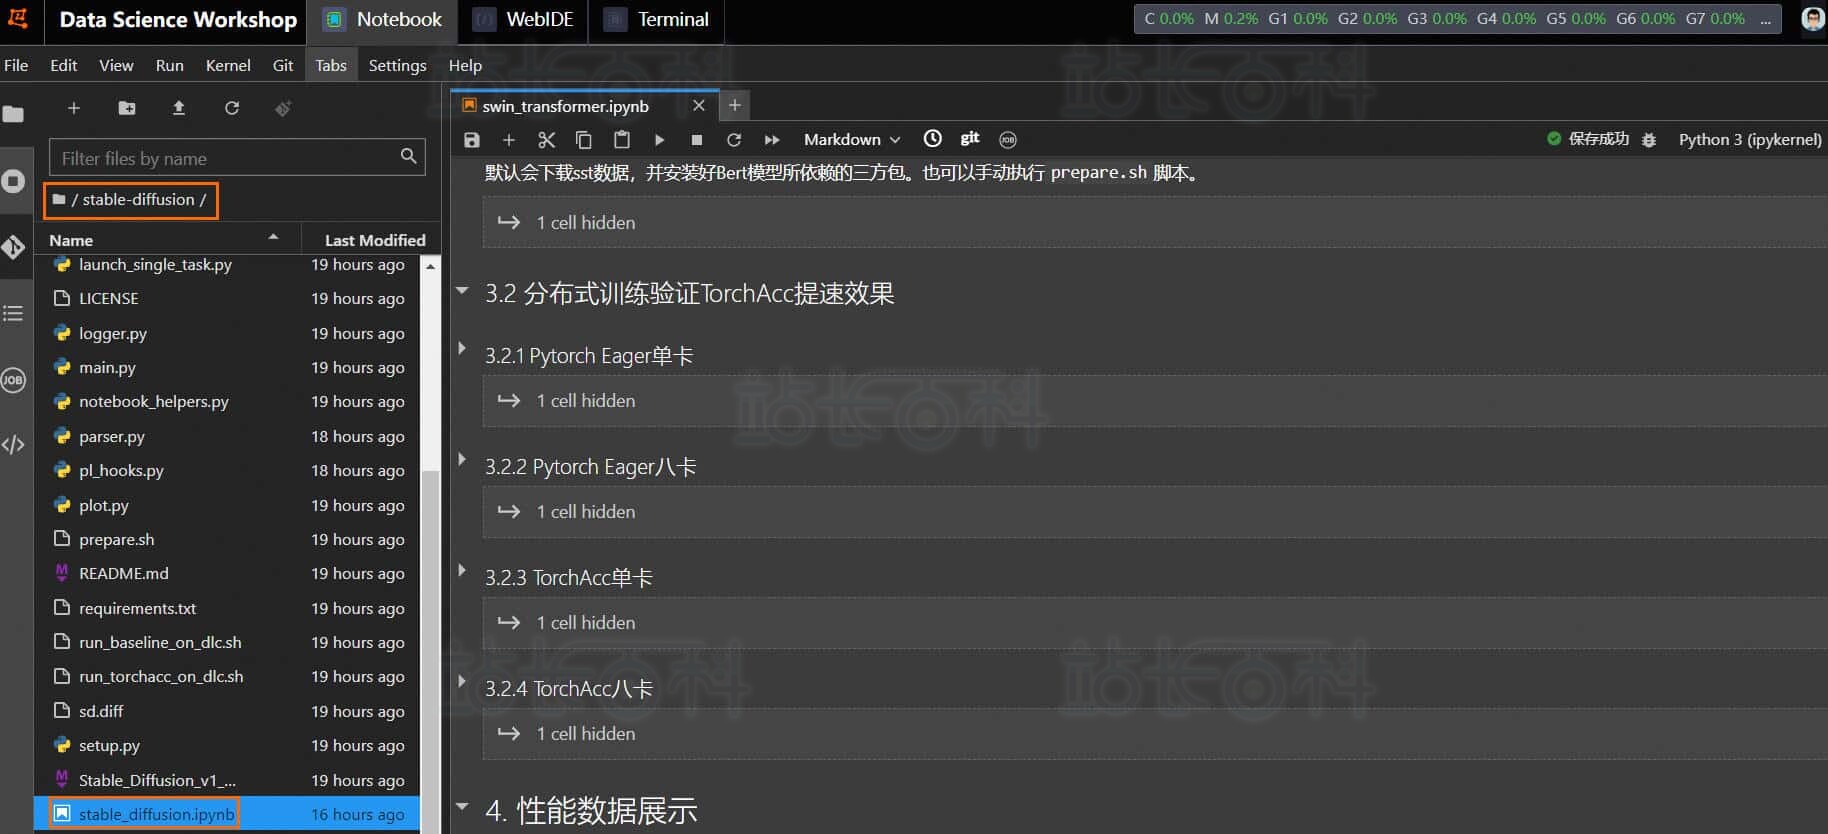Viewport: 1828px width, 834px height.
Task: Click the upload files icon
Action: click(x=179, y=108)
